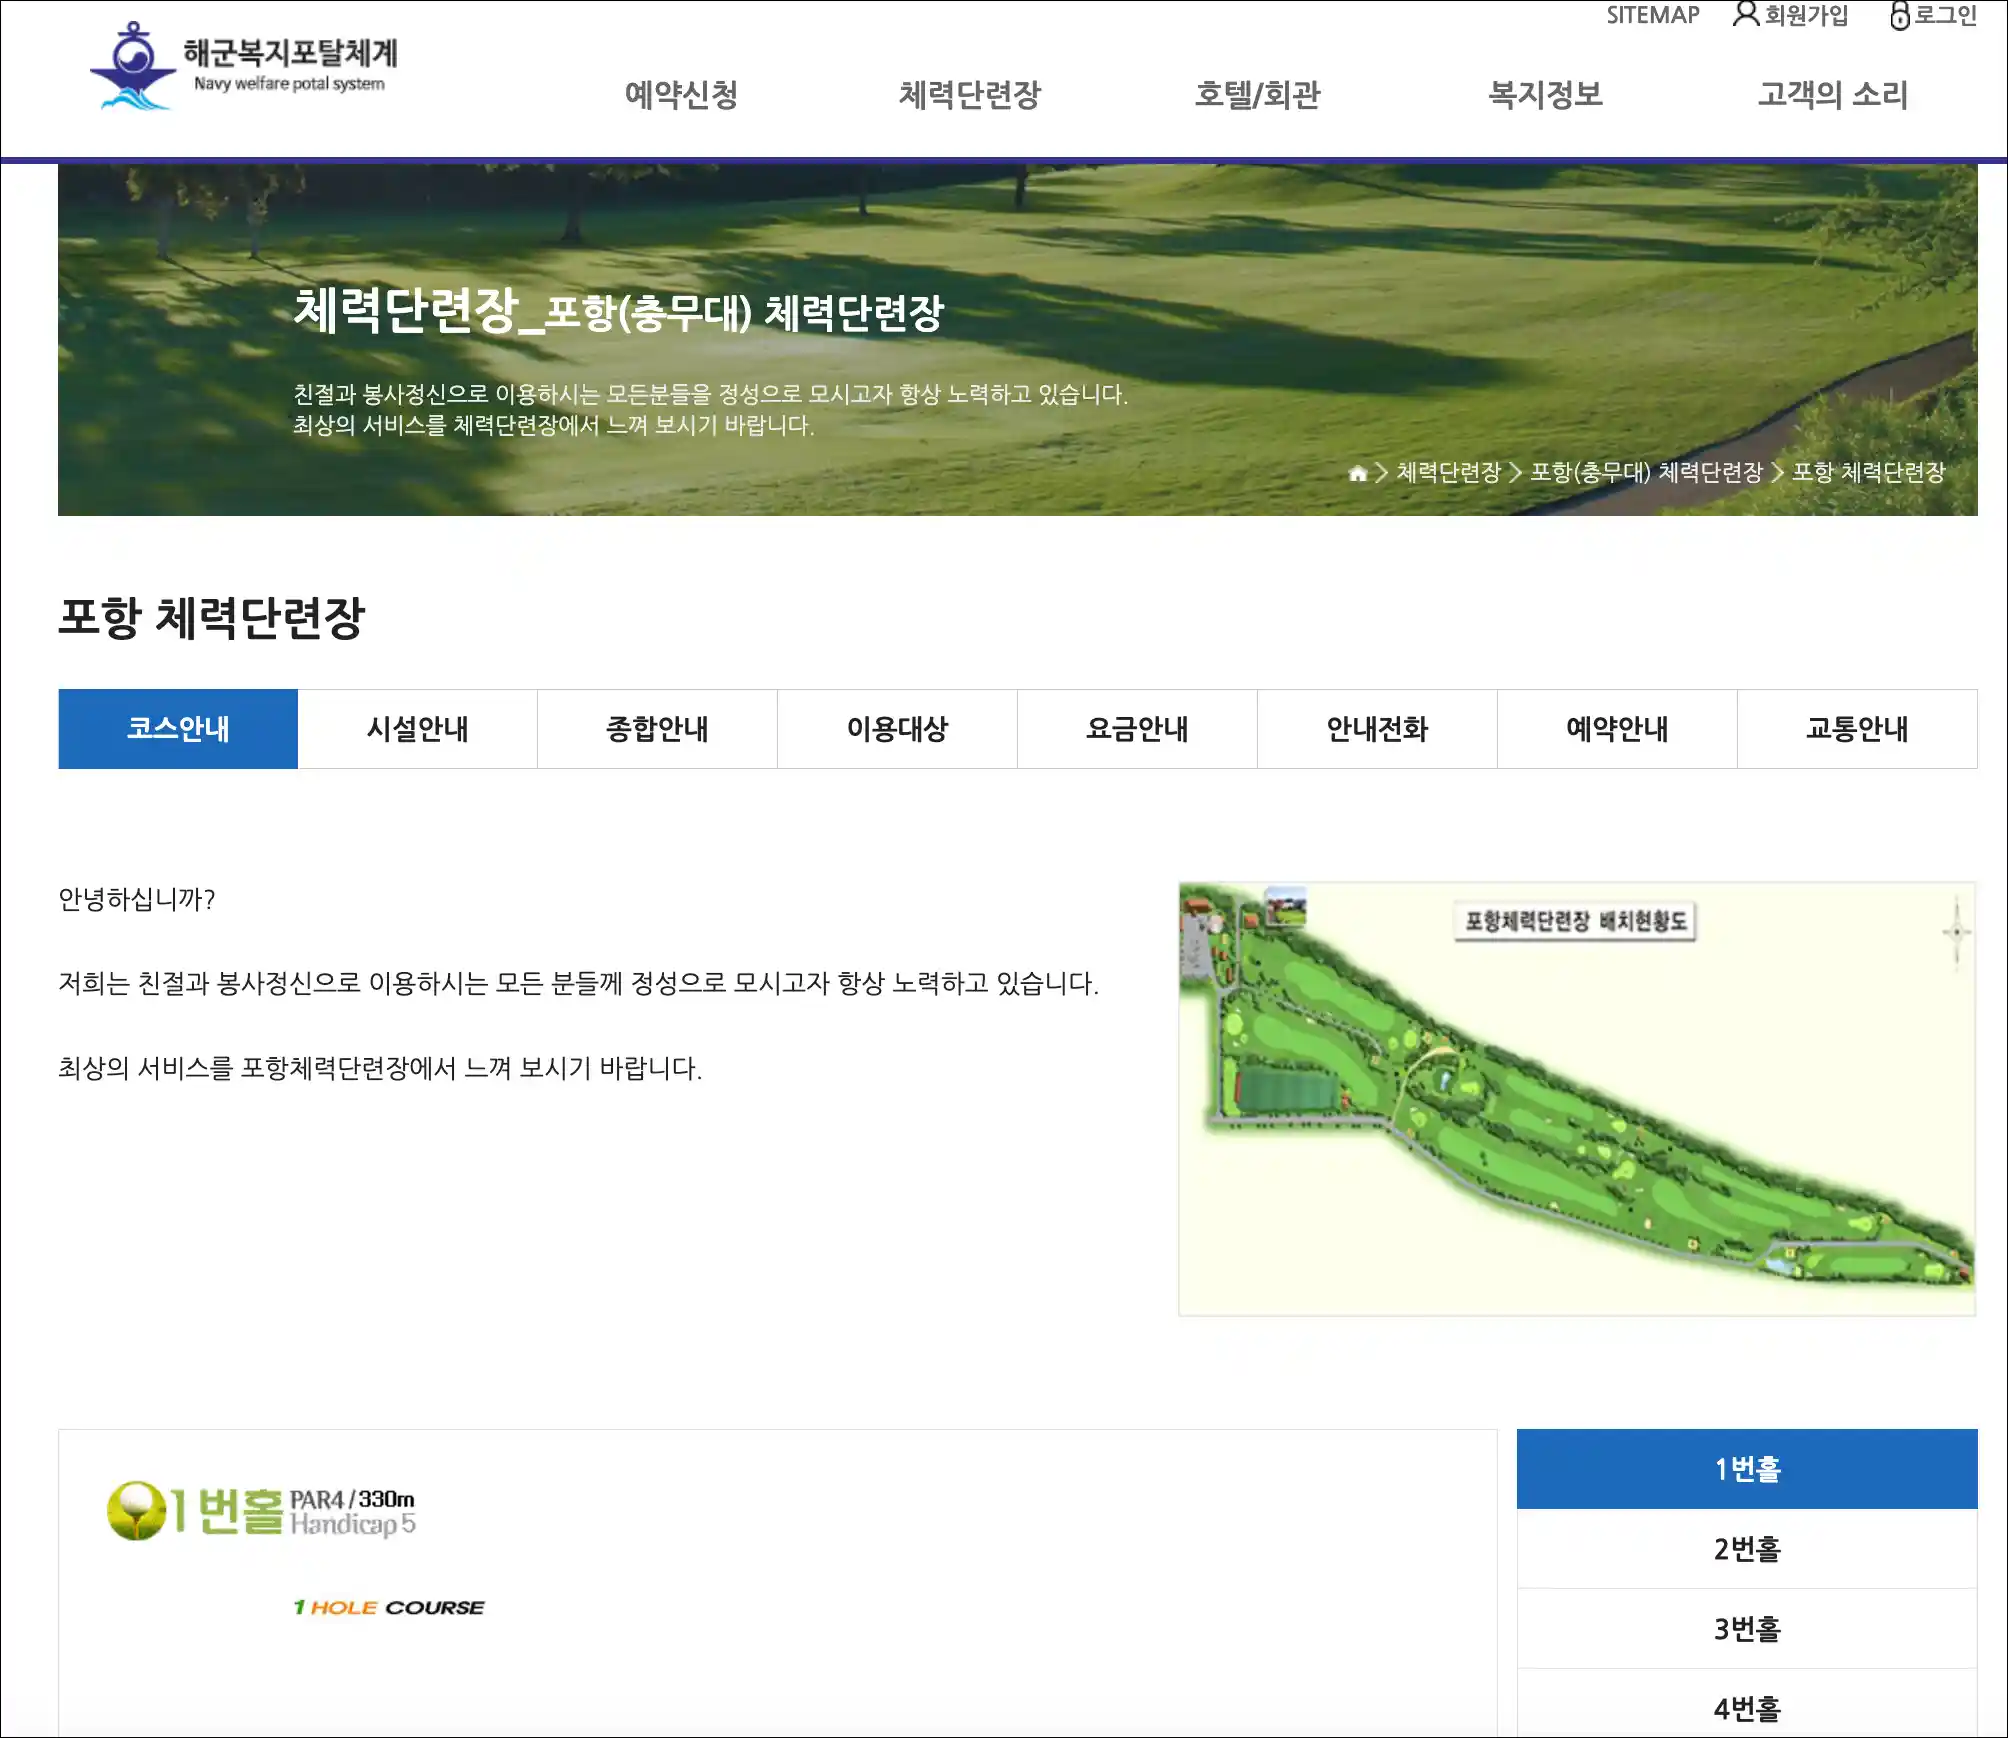Click the 포항체력단련장 course map image
The width and height of the screenshot is (2008, 1738).
[x=1577, y=1099]
